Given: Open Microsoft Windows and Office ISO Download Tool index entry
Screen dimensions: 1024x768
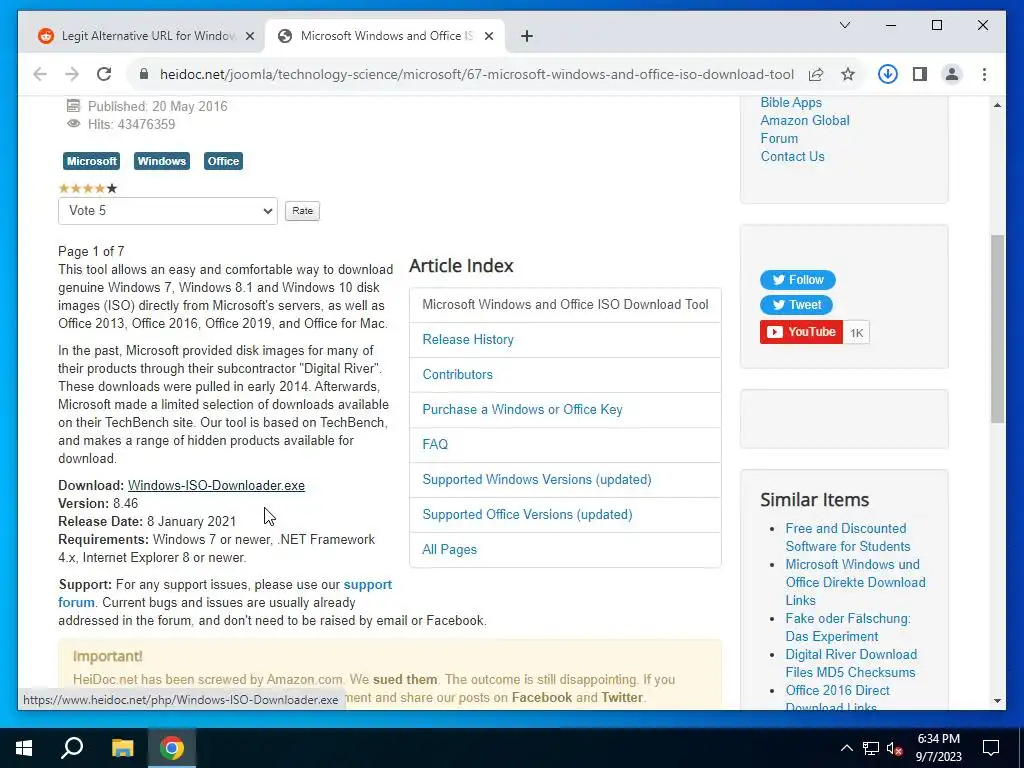Looking at the screenshot, I should tap(565, 304).
